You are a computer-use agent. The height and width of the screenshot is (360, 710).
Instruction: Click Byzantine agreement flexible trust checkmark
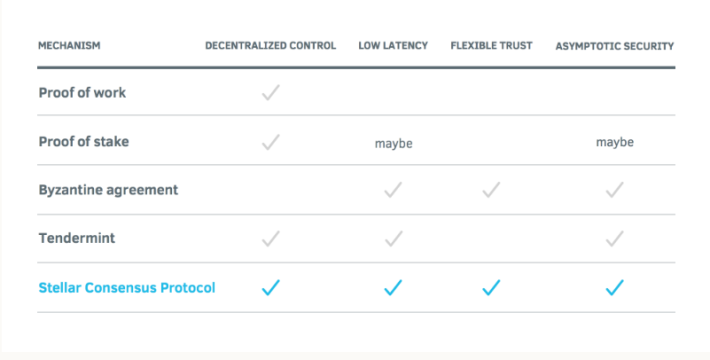click(x=491, y=190)
